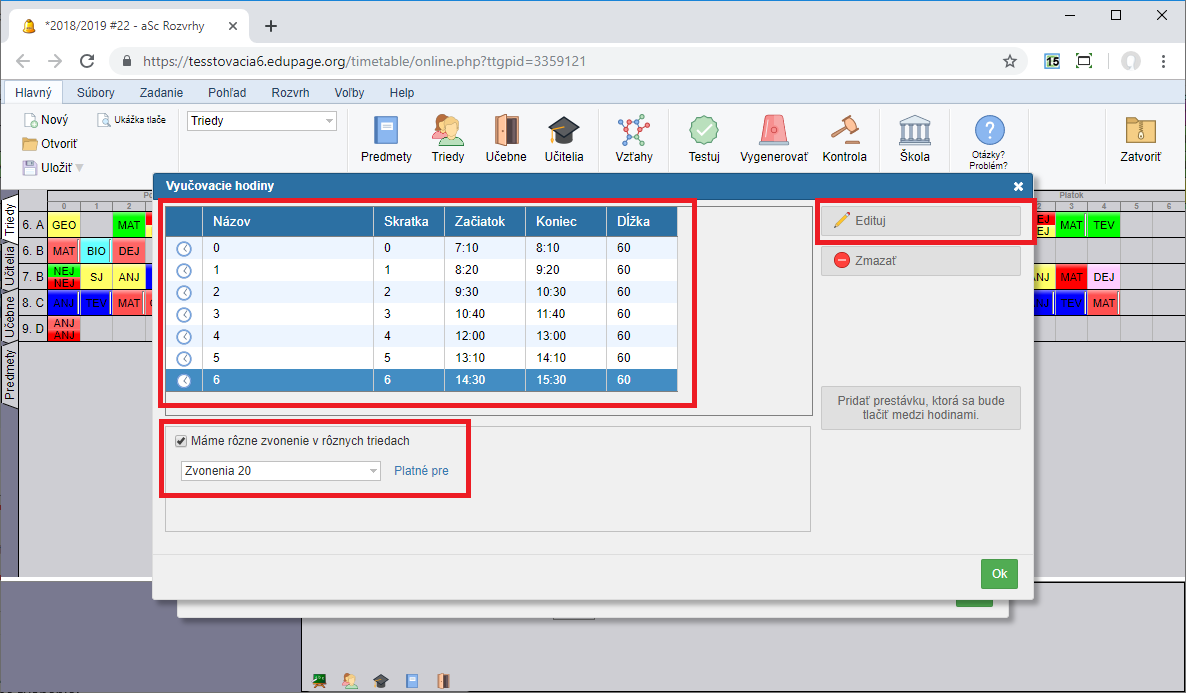Open the Súbory menu
Viewport: 1186px width, 693px height.
(95, 92)
